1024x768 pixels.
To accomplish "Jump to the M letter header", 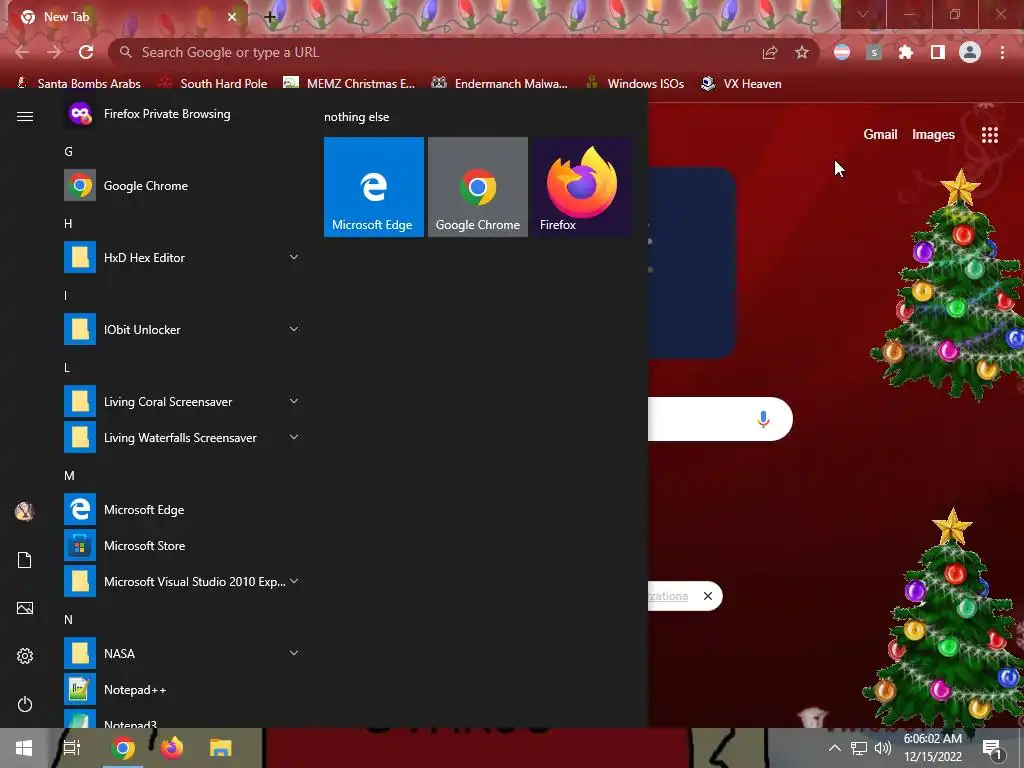I will click(x=69, y=475).
